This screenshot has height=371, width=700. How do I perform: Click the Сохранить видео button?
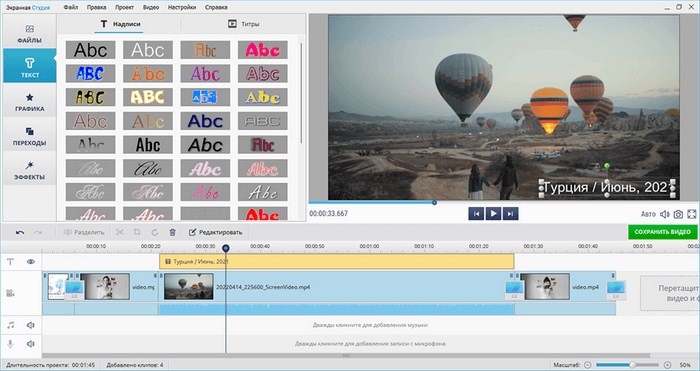[662, 232]
